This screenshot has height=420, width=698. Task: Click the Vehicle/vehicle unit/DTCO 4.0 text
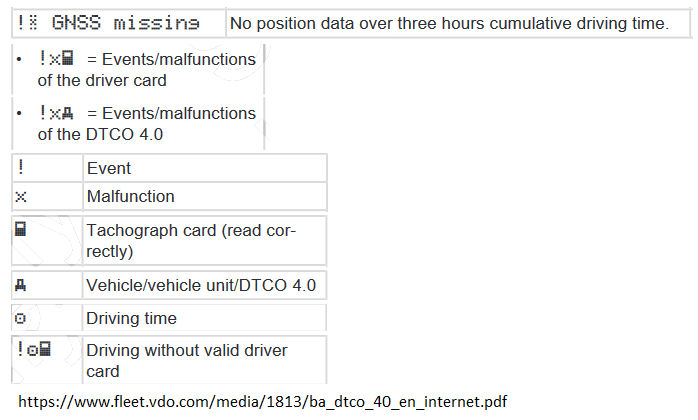(201, 285)
